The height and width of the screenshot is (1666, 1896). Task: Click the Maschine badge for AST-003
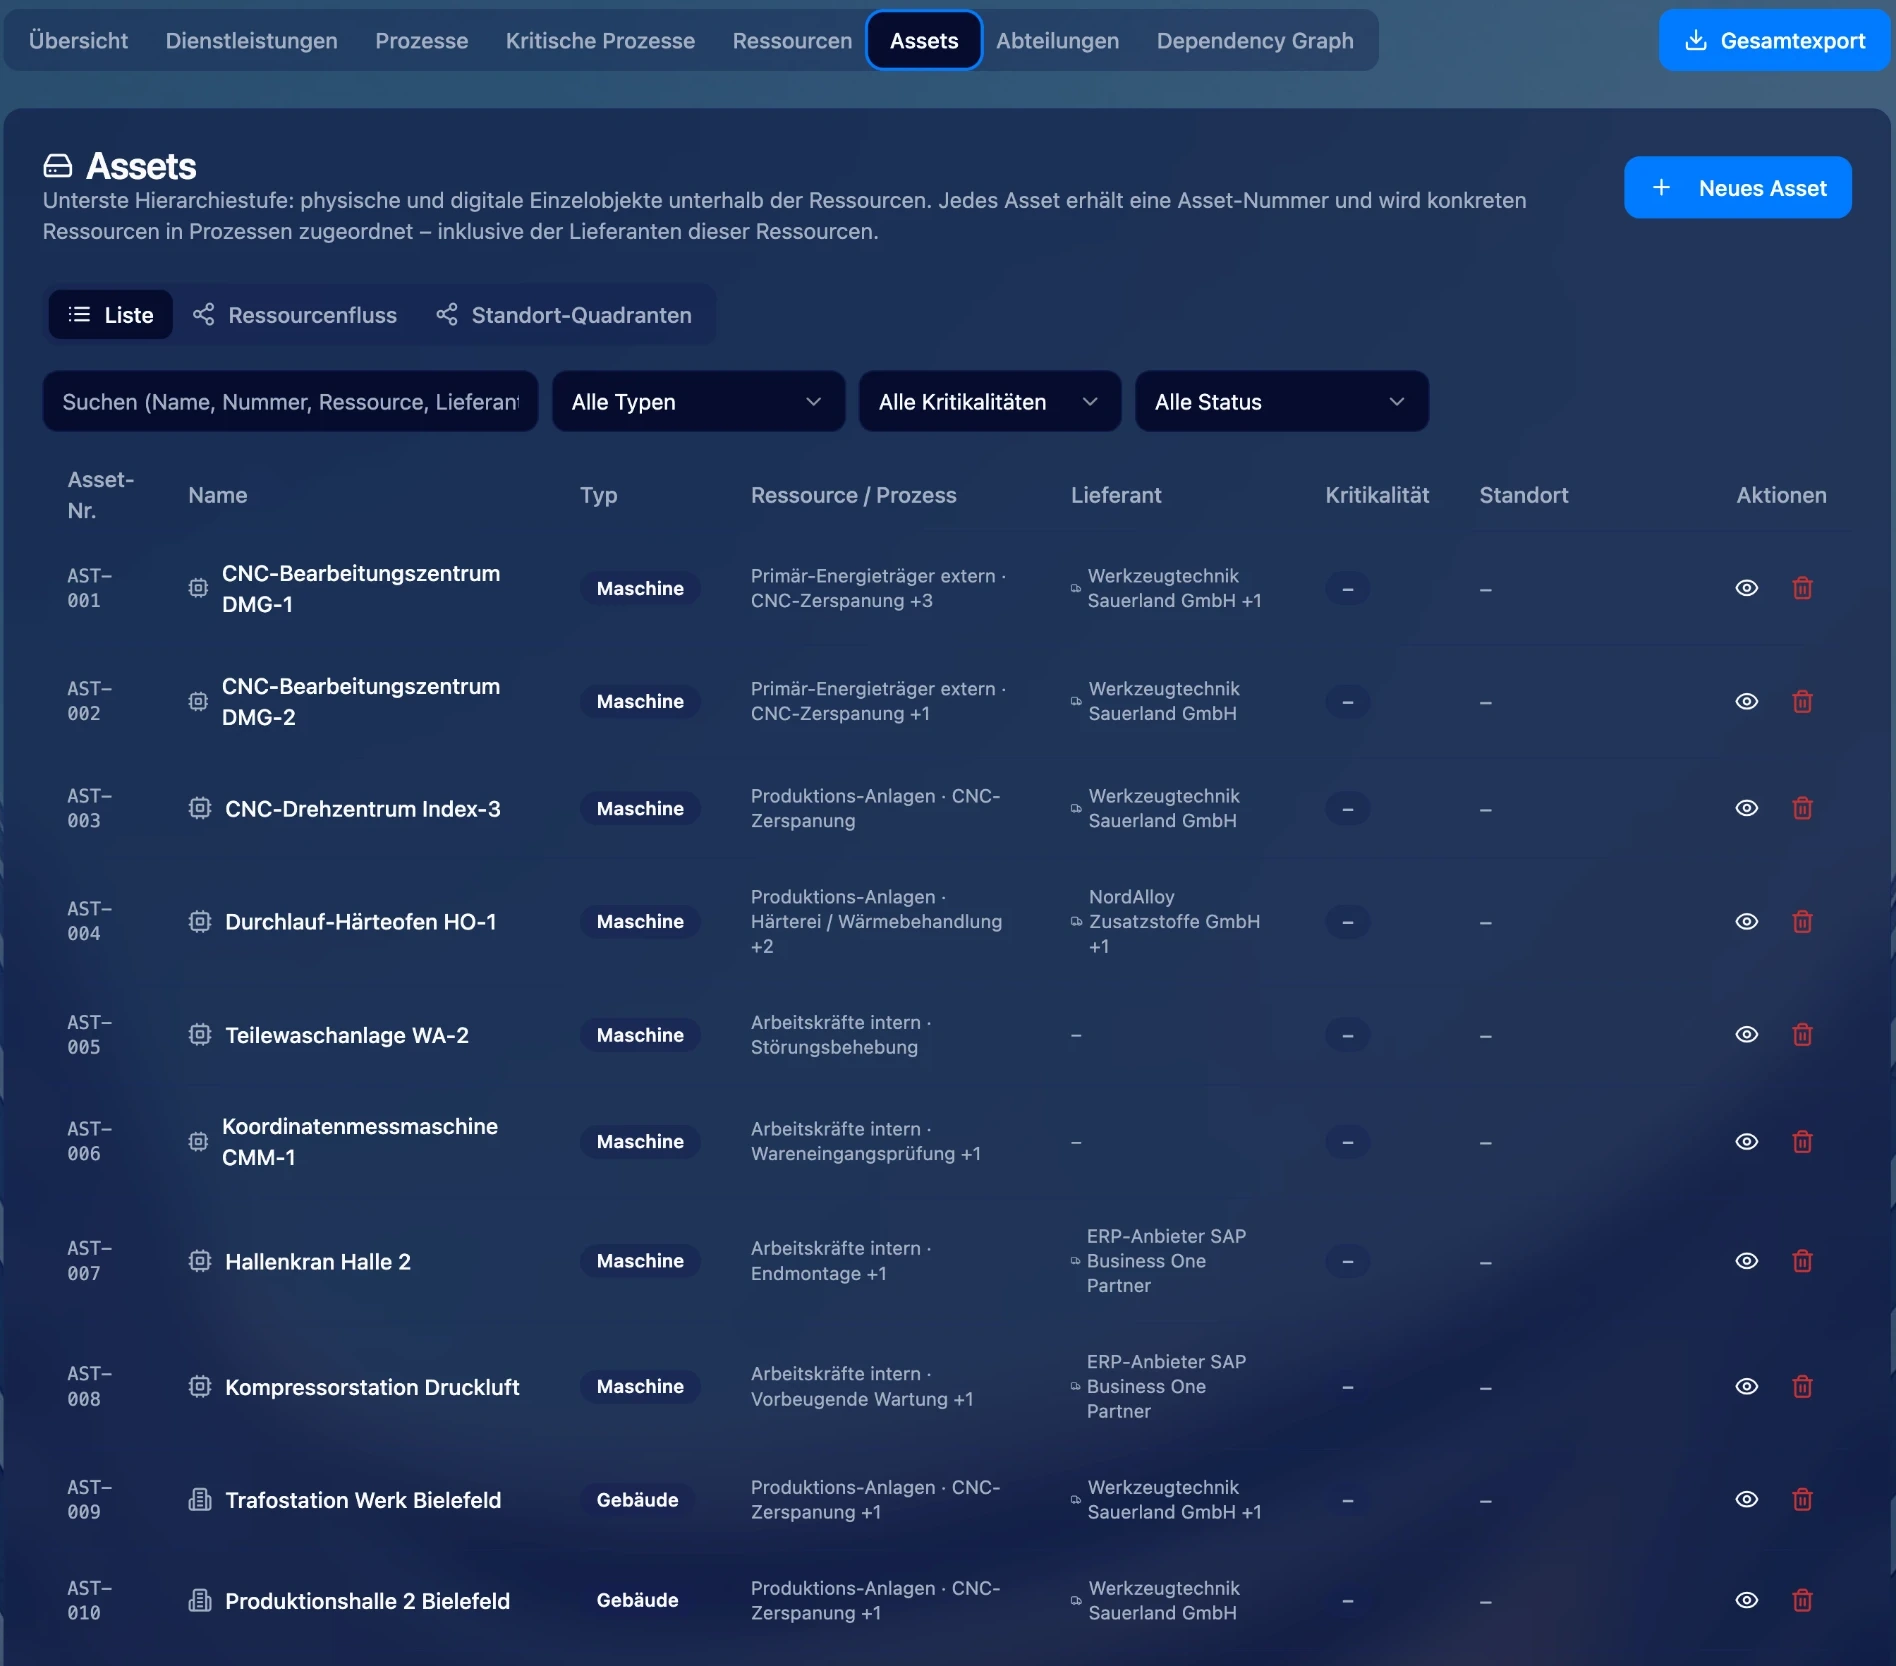pyautogui.click(x=640, y=808)
